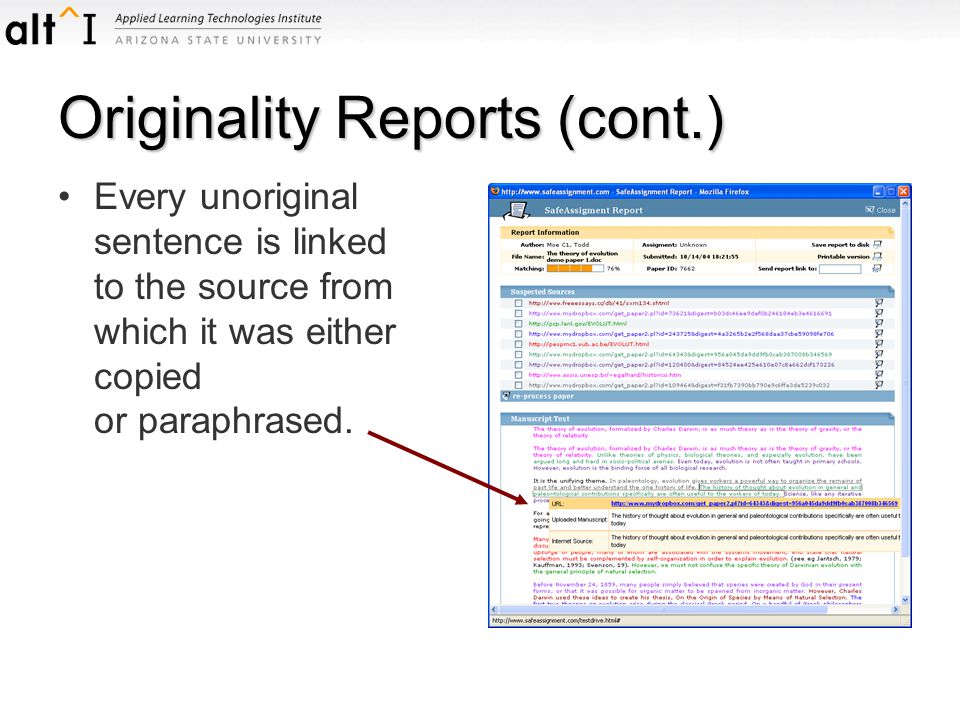Click the horizontal scrollbar's right arrow
Image resolution: width=960 pixels, height=720 pixels.
[x=896, y=610]
